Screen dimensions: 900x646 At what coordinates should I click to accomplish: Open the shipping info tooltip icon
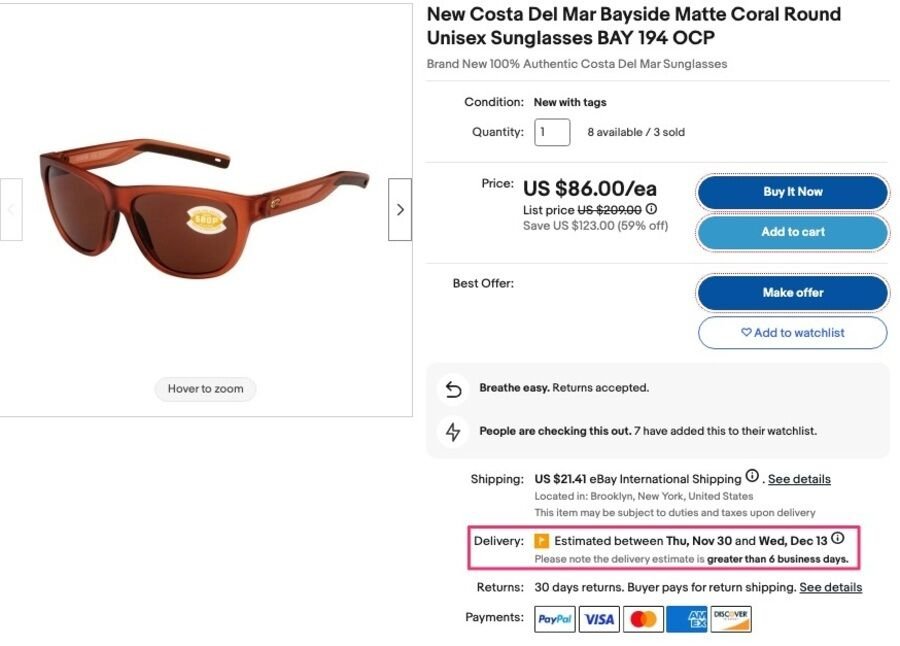click(x=753, y=478)
